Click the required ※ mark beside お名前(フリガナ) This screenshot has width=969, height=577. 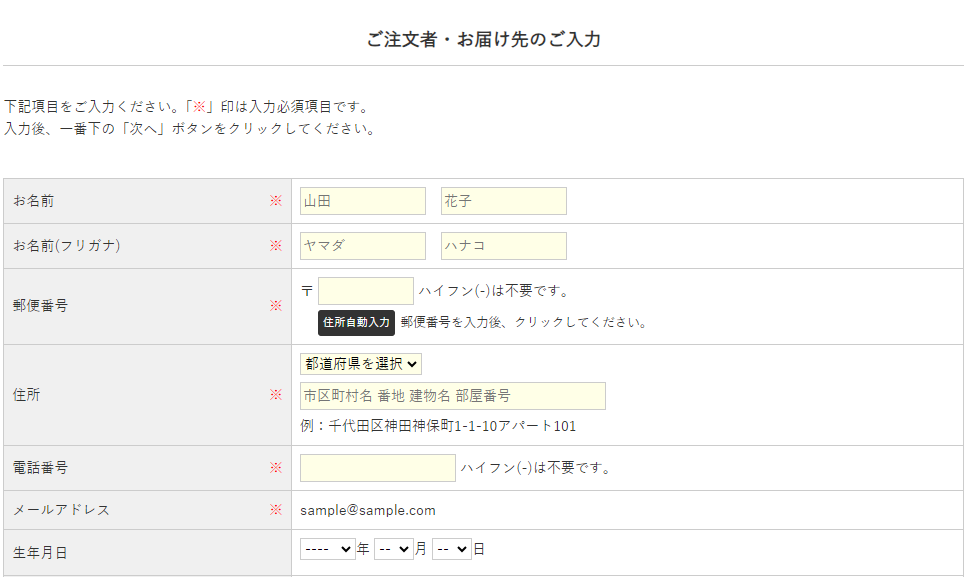click(x=276, y=246)
